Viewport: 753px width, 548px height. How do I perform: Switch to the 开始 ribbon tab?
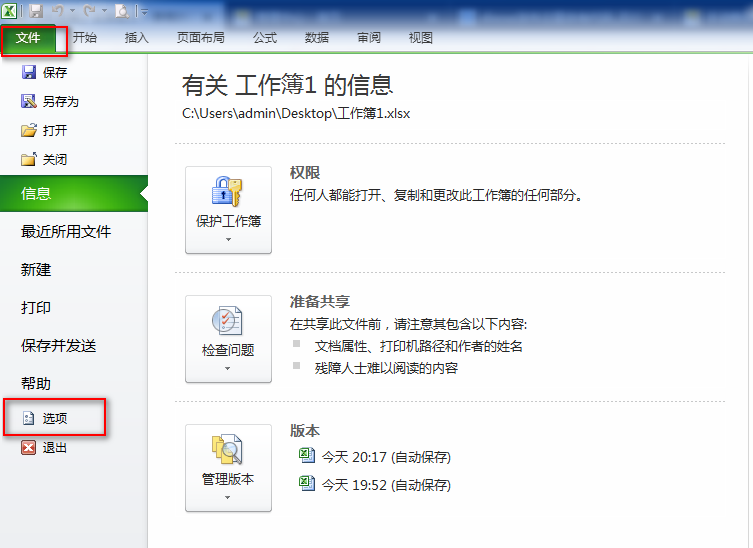(x=85, y=37)
